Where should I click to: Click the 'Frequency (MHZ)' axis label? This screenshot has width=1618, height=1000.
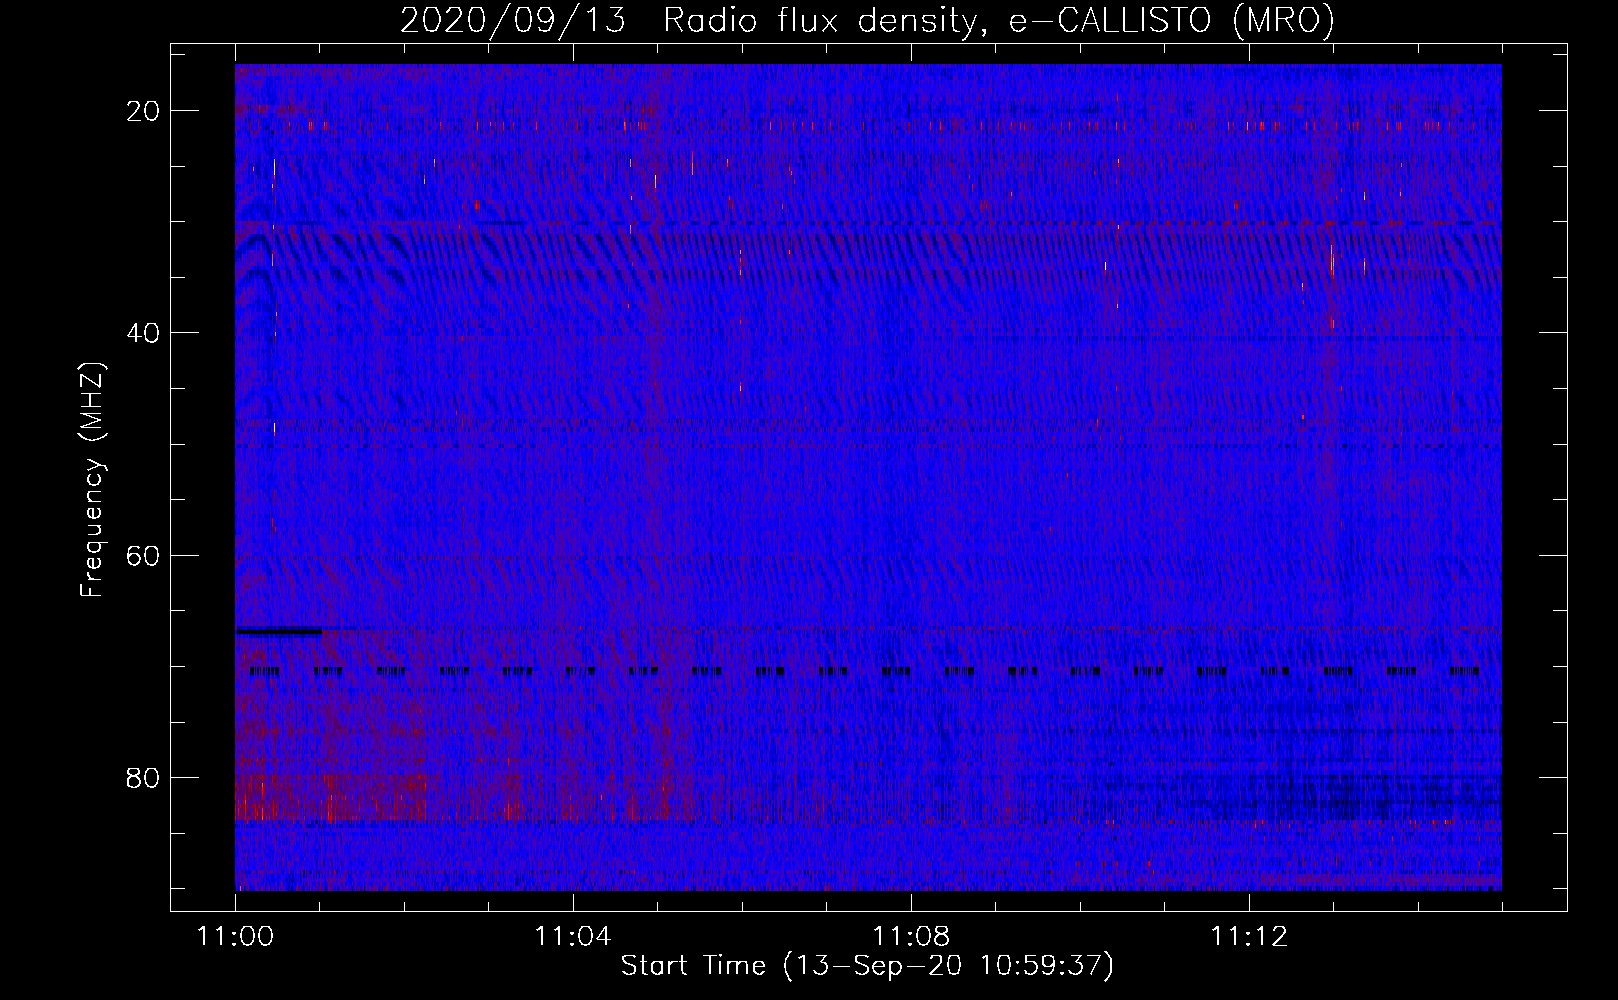tap(92, 480)
